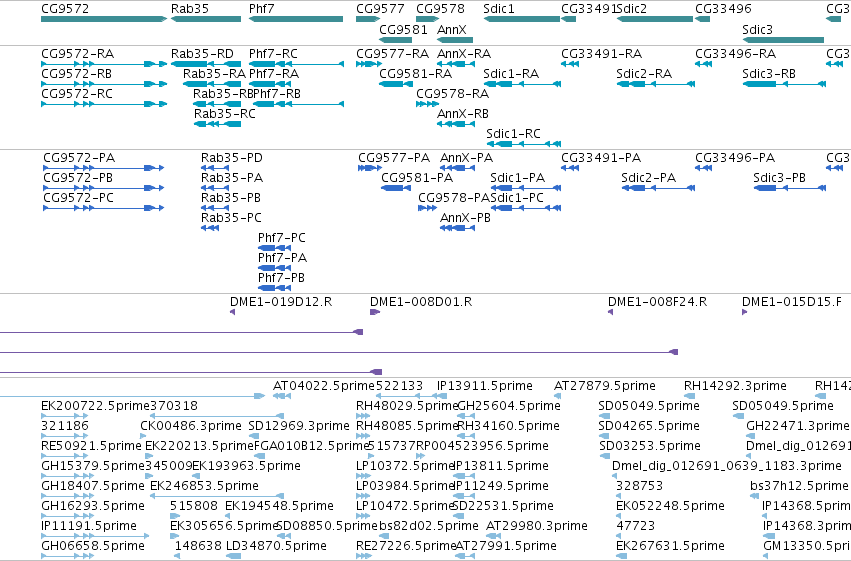Click the Rab35 gene bar
This screenshot has width=851, height=561.
pyautogui.click(x=206, y=19)
